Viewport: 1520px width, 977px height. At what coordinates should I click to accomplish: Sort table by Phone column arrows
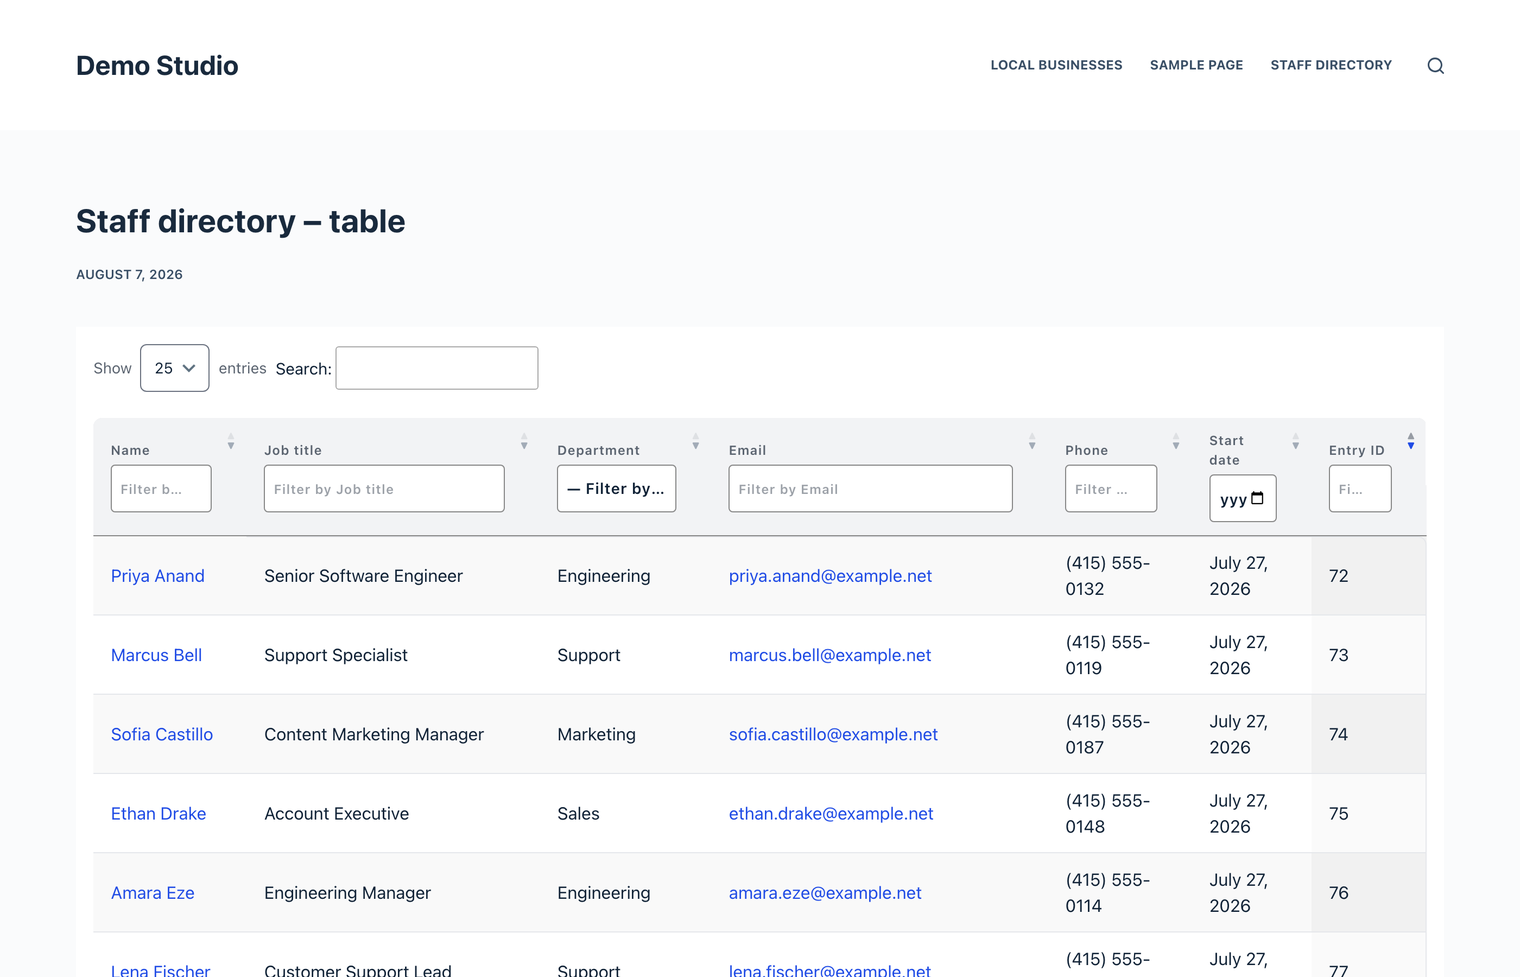(x=1176, y=441)
